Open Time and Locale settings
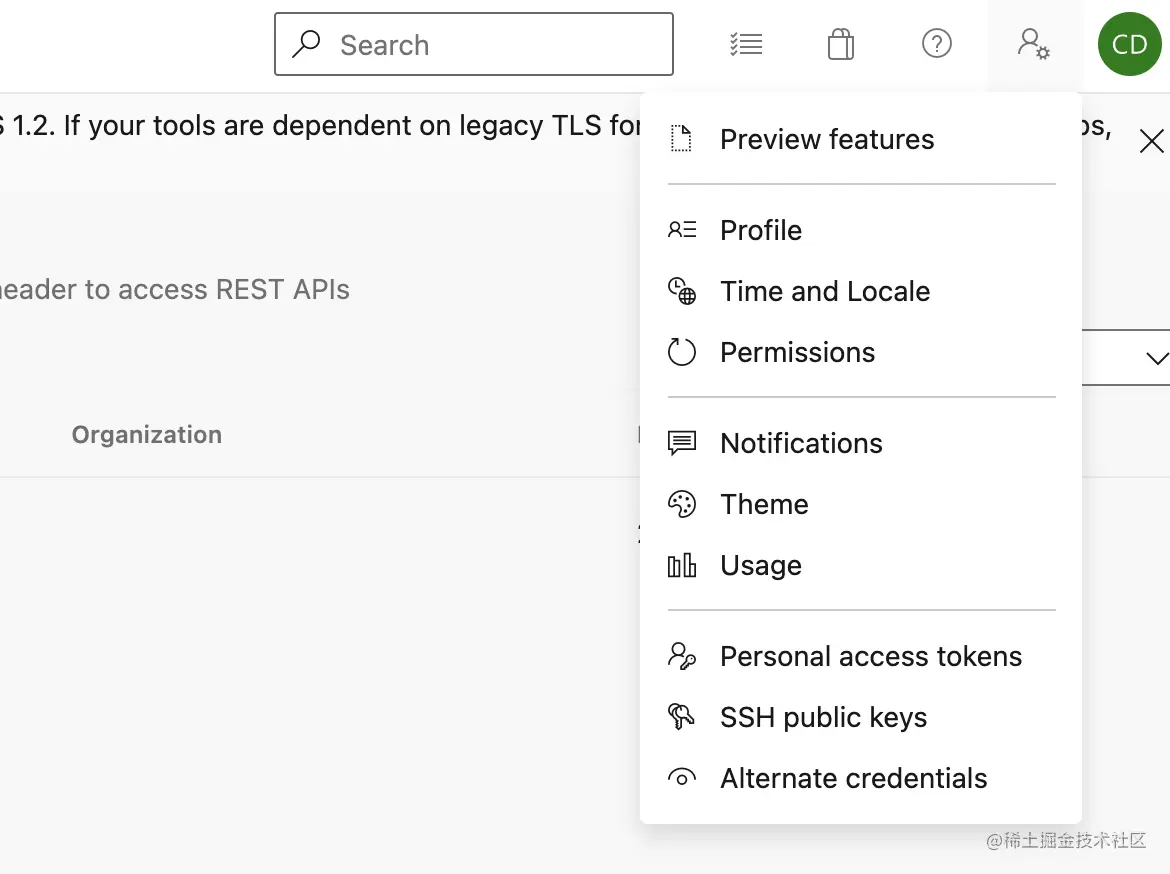The image size is (1170, 874). pos(825,291)
